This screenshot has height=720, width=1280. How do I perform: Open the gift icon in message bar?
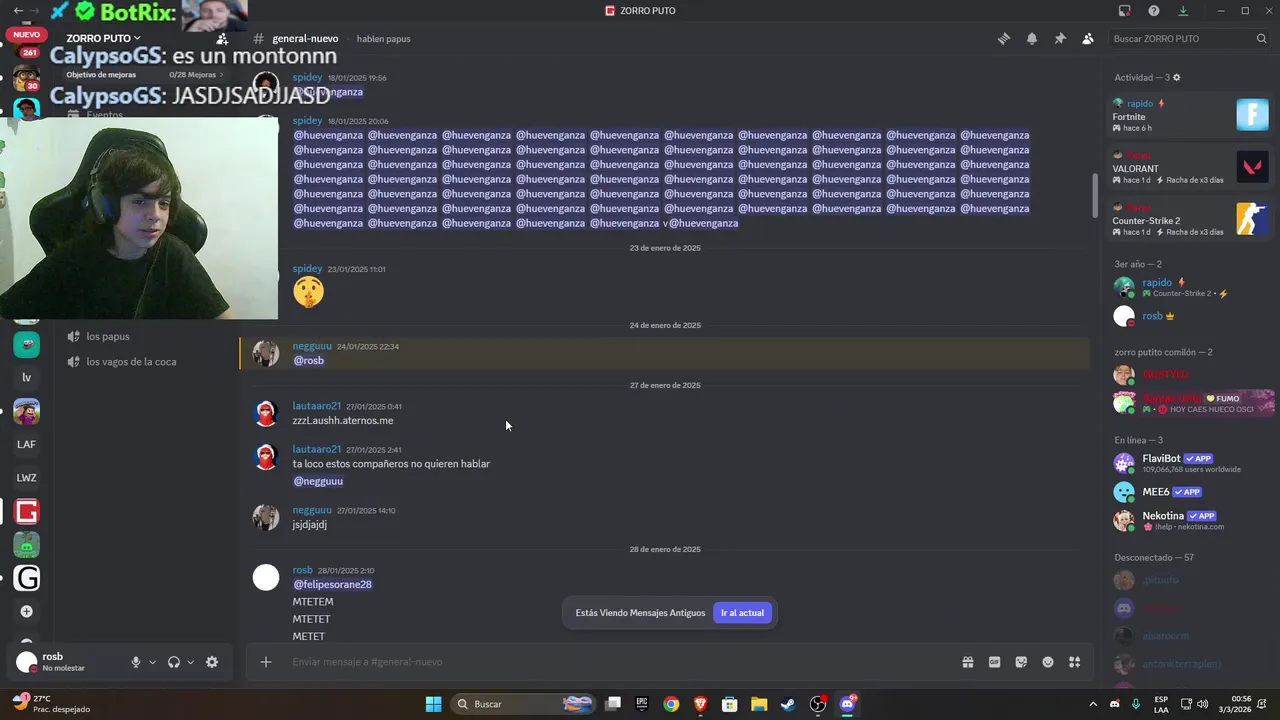pos(968,662)
